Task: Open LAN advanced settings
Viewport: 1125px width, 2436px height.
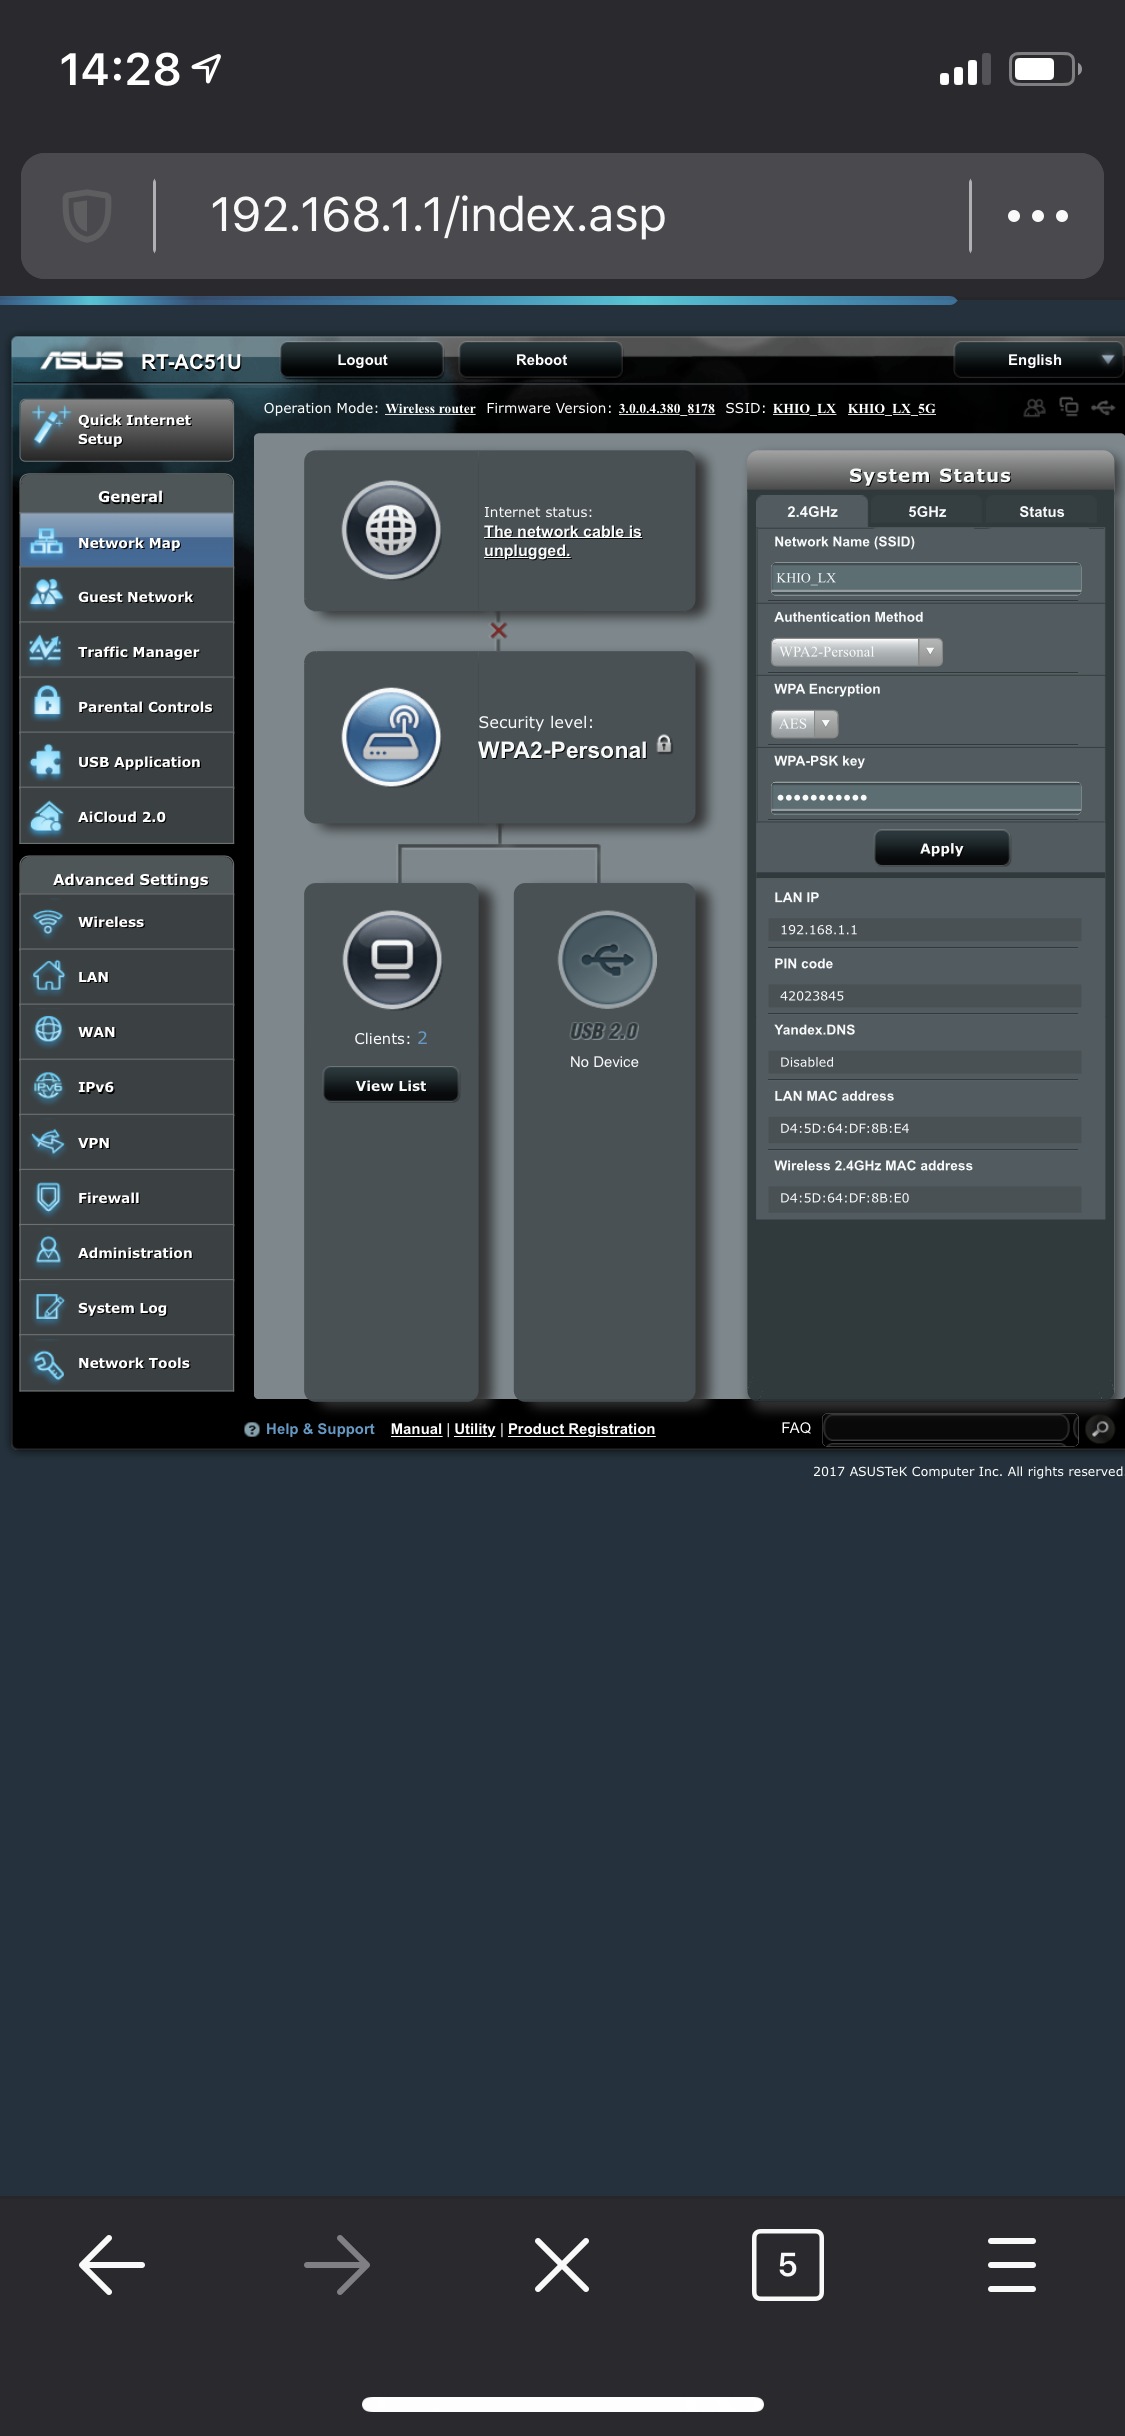Action: click(x=126, y=976)
